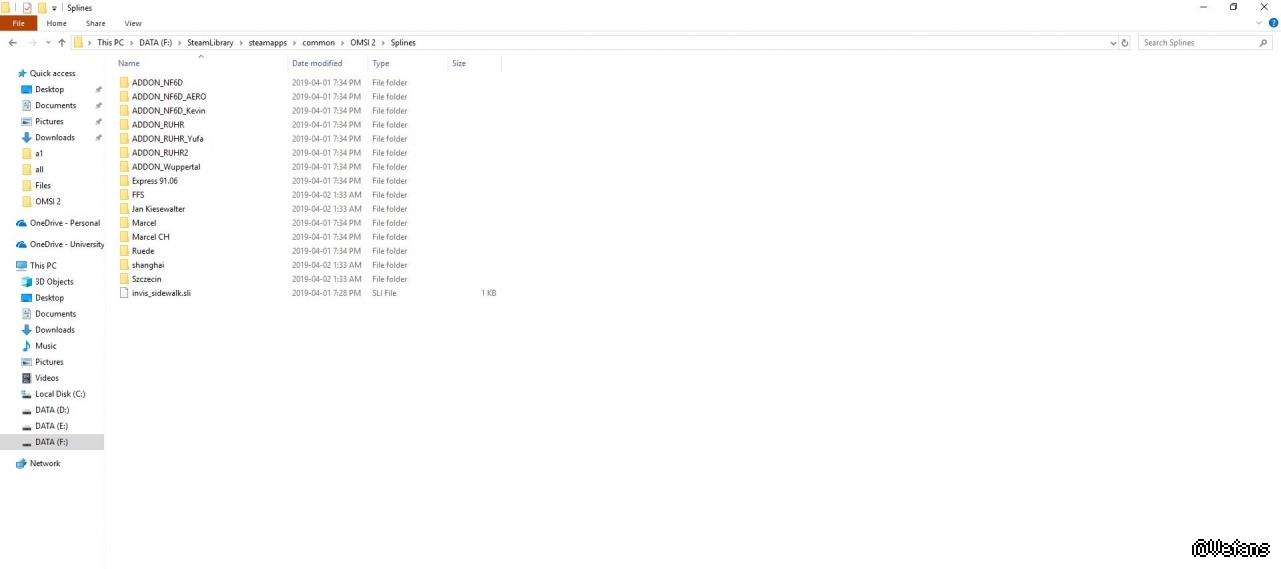Expand the address bar history dropdown
Screen dimensions: 1281x569
1113,43
